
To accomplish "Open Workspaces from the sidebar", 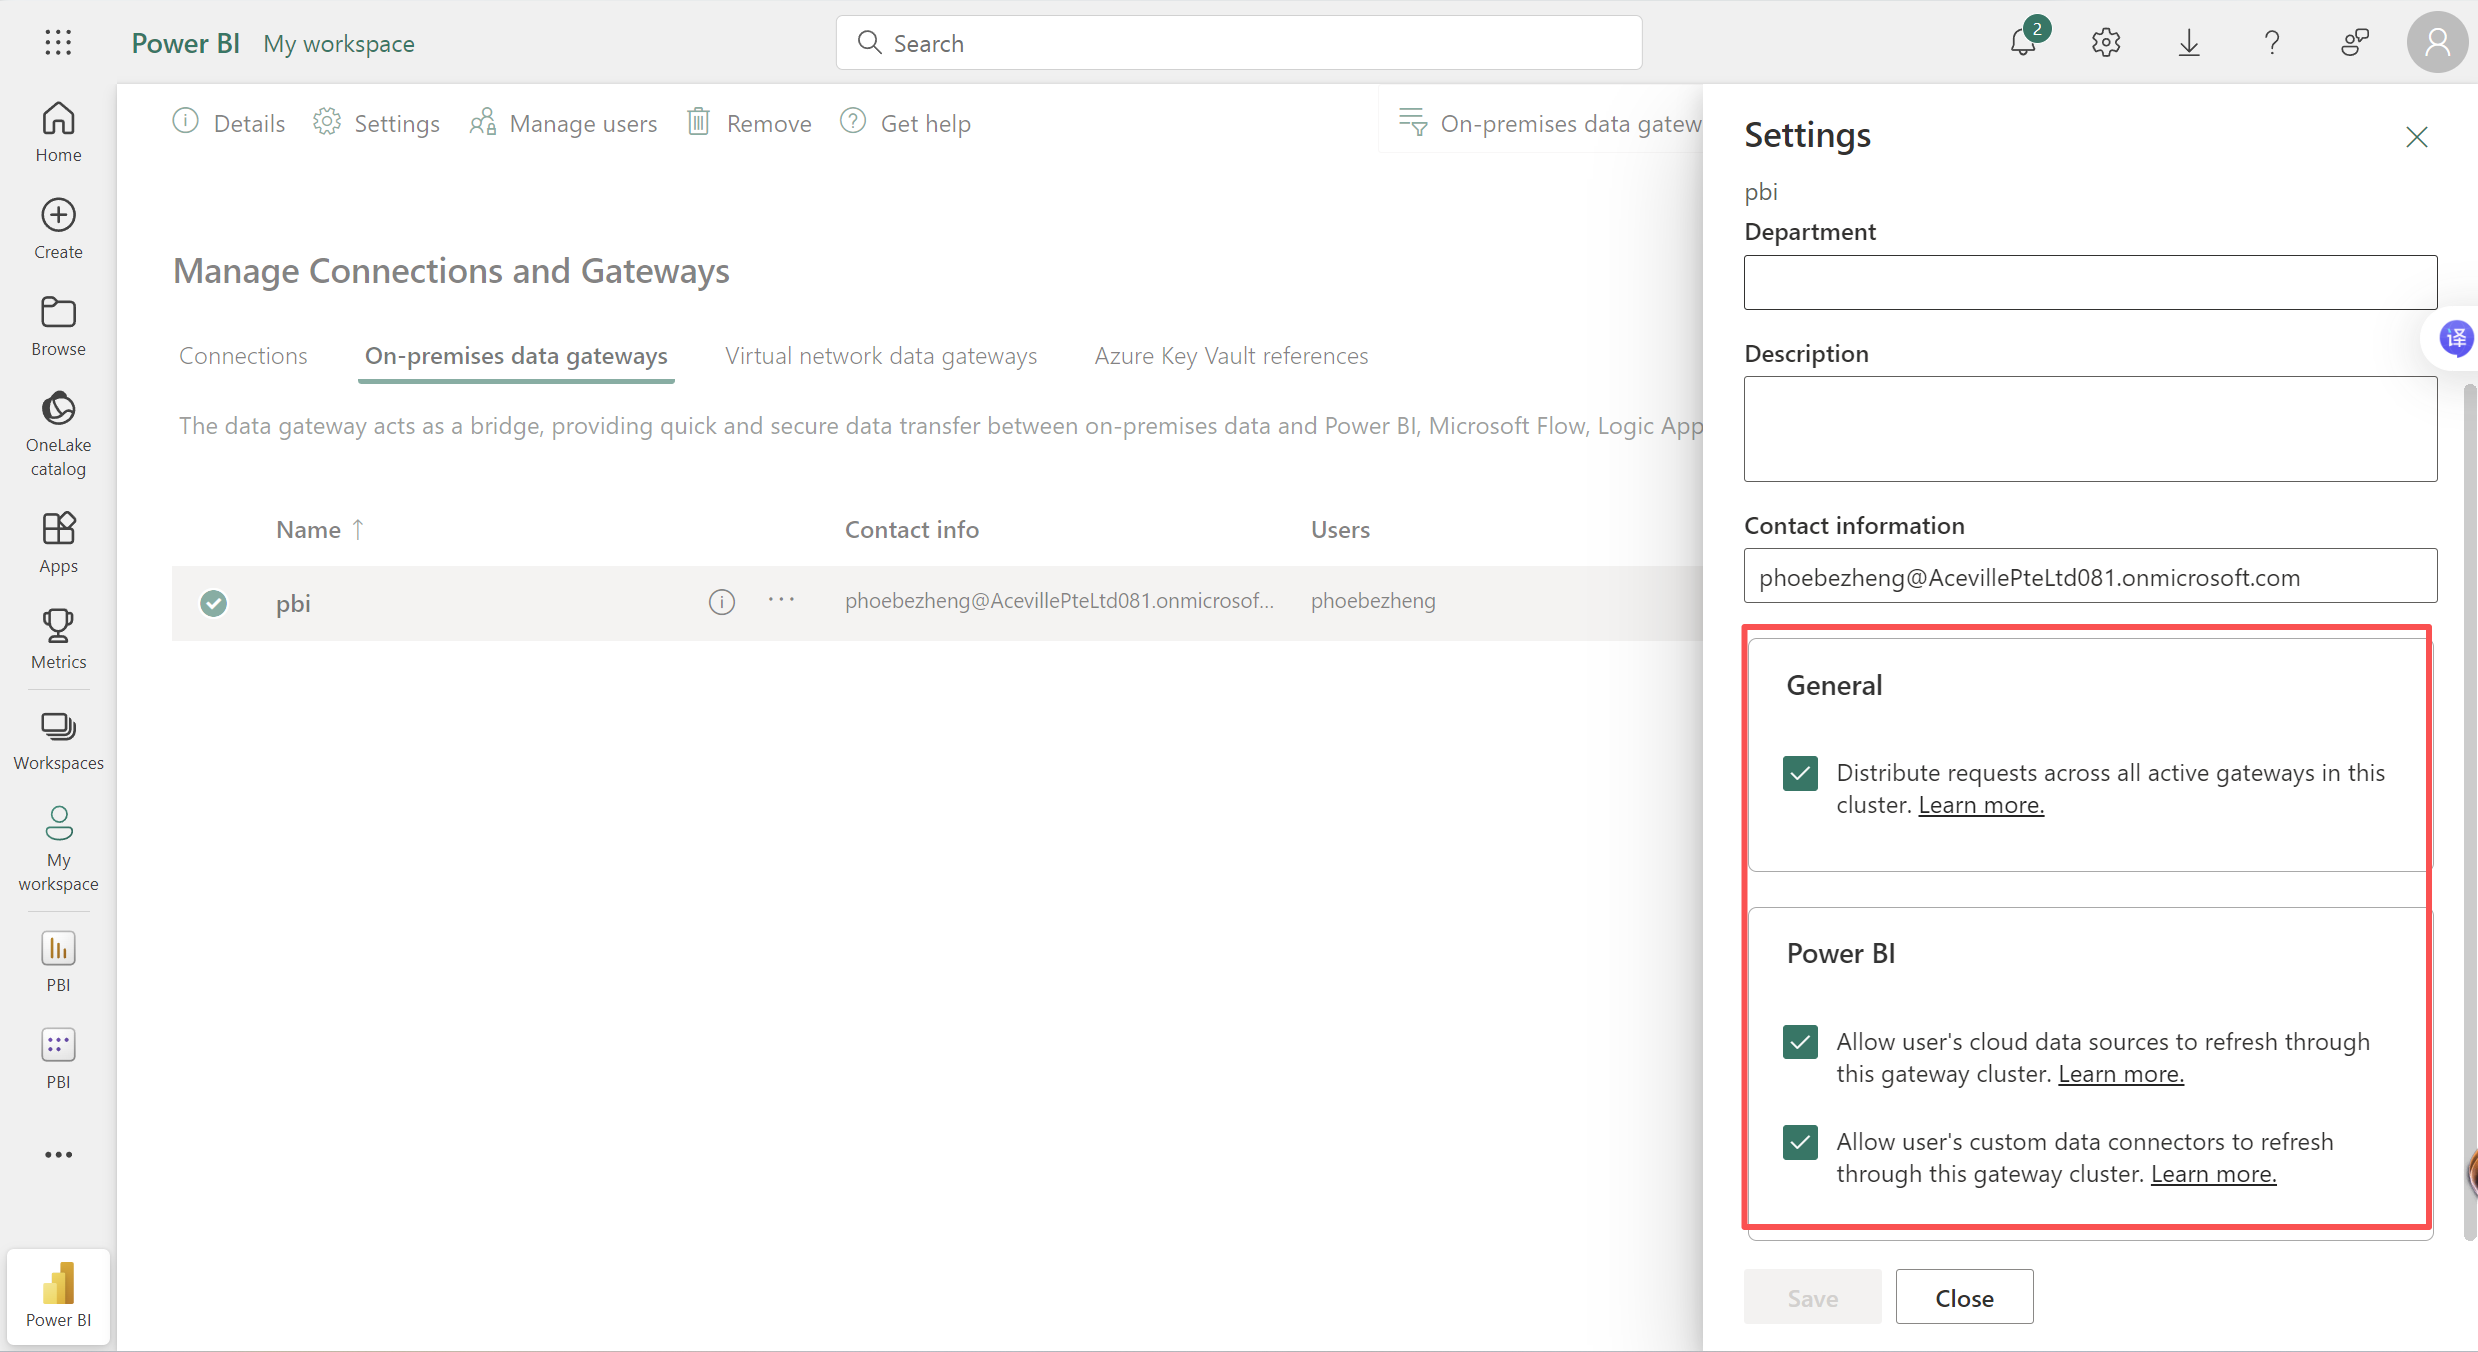I will (58, 741).
